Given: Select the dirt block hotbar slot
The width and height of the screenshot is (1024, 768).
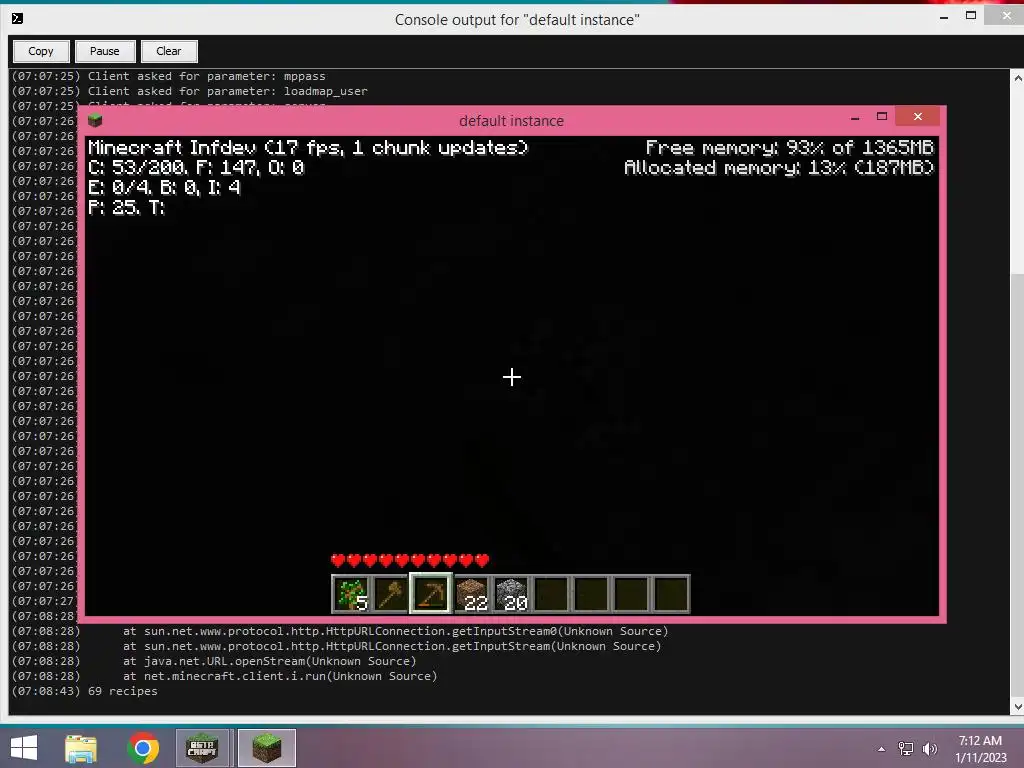Looking at the screenshot, I should click(x=471, y=594).
